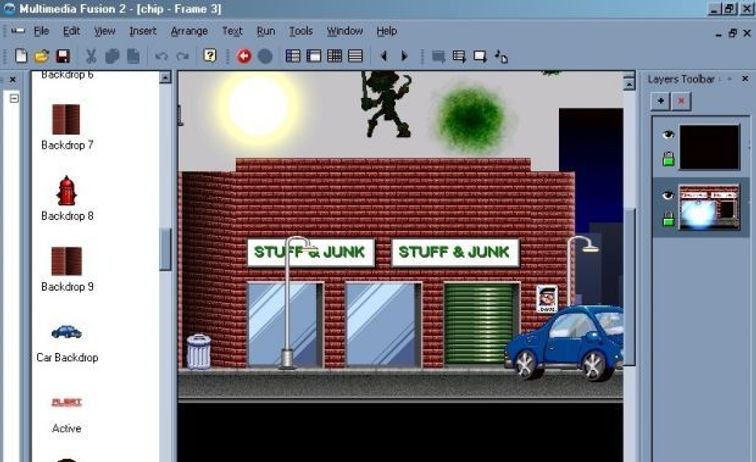The image size is (756, 462).
Task: Collapse the tree node in left panel
Action: (14, 98)
